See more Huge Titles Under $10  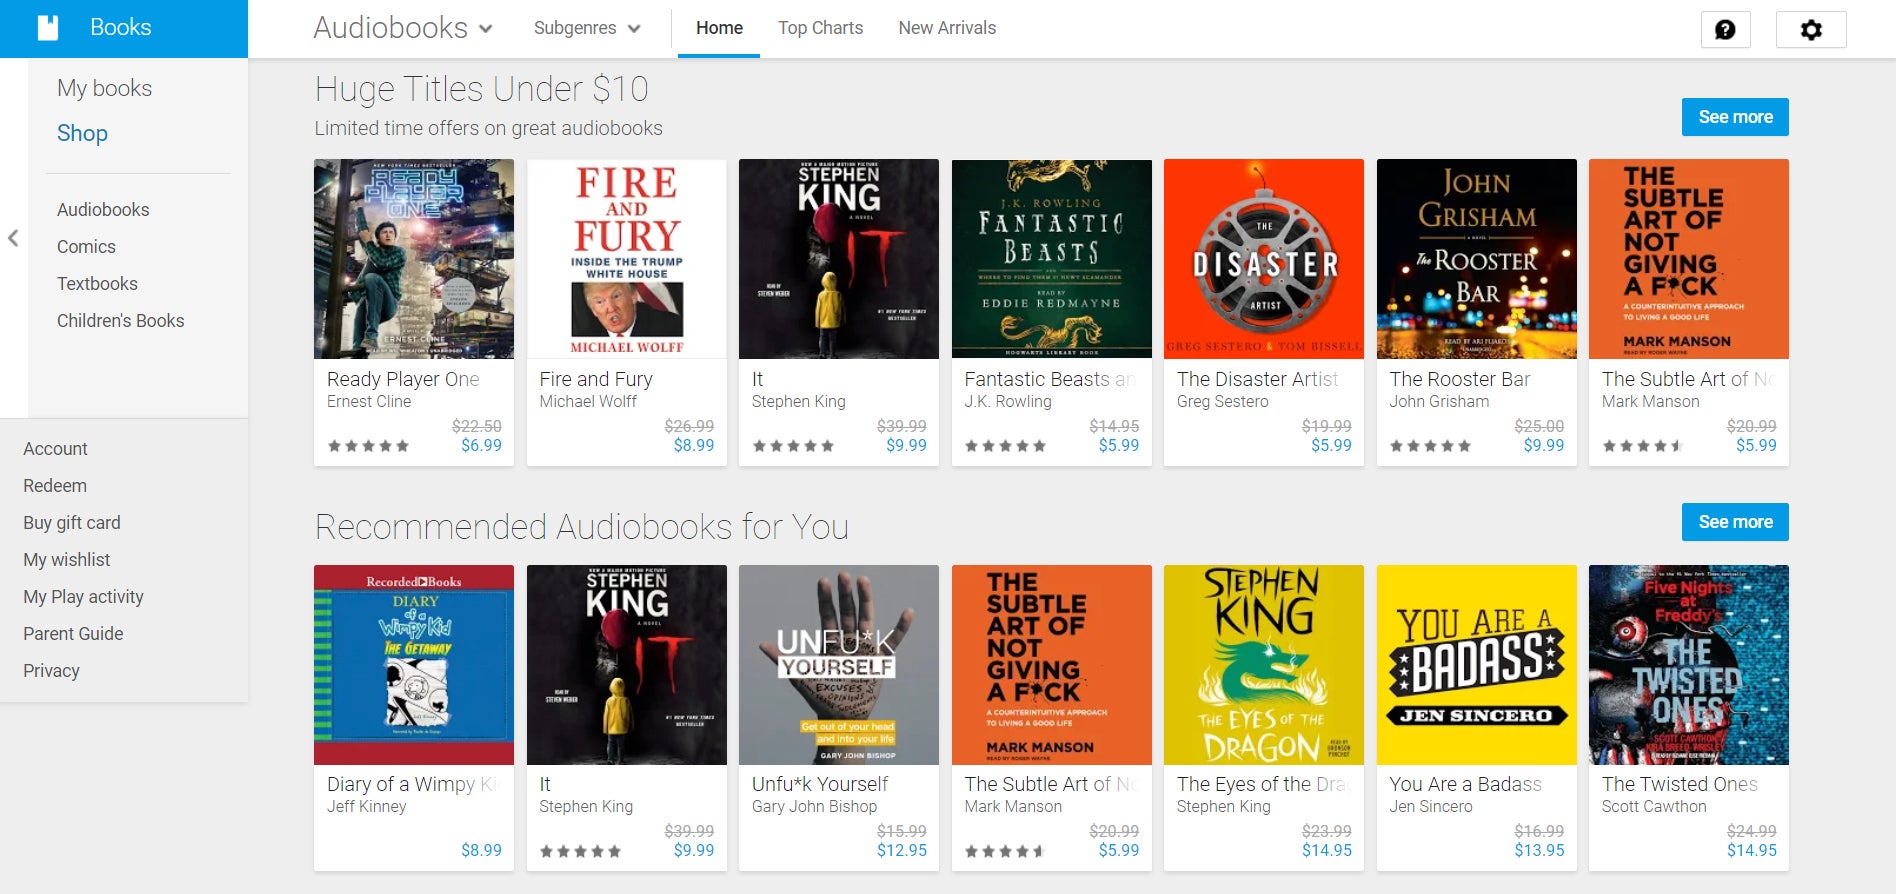[1734, 117]
